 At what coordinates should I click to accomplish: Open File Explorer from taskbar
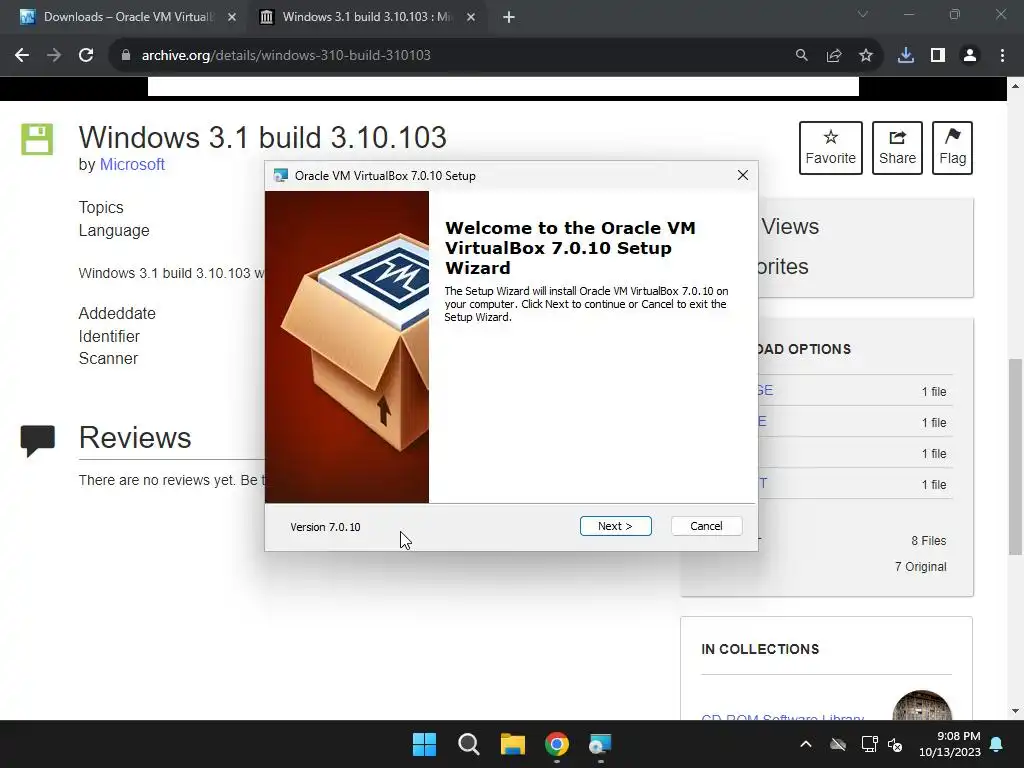(513, 744)
